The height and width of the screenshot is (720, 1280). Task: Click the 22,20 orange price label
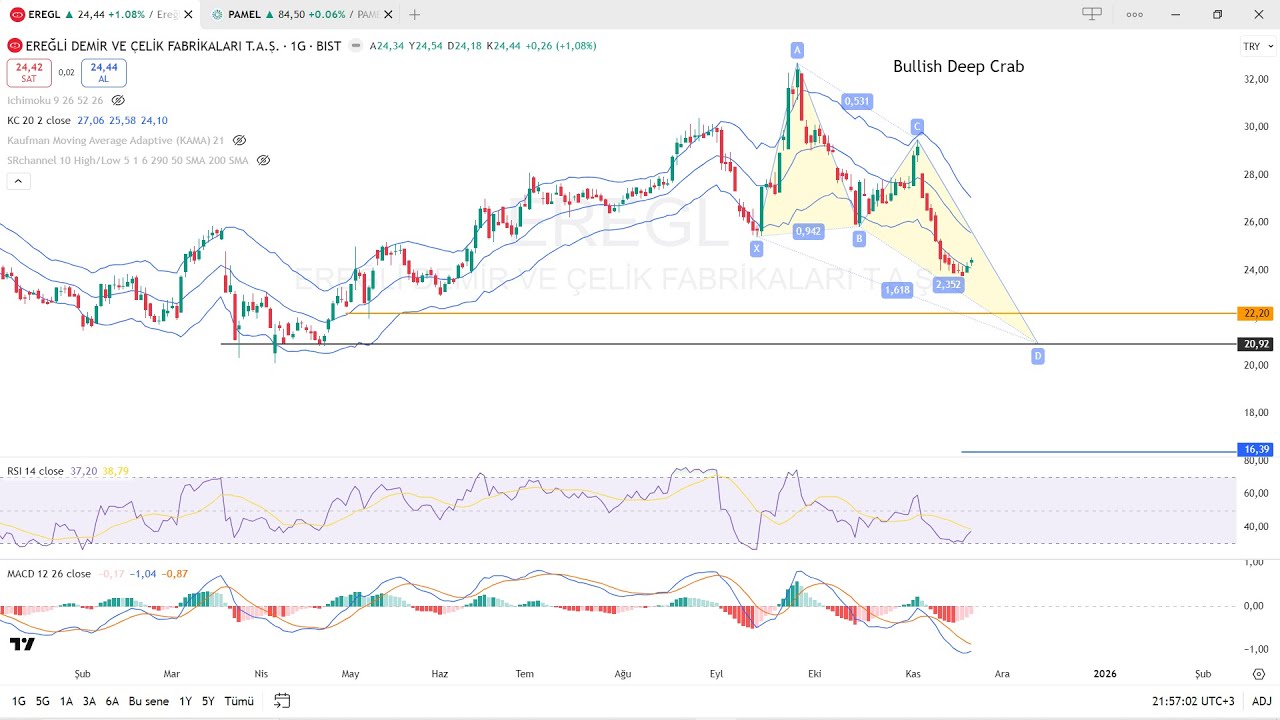click(x=1256, y=313)
